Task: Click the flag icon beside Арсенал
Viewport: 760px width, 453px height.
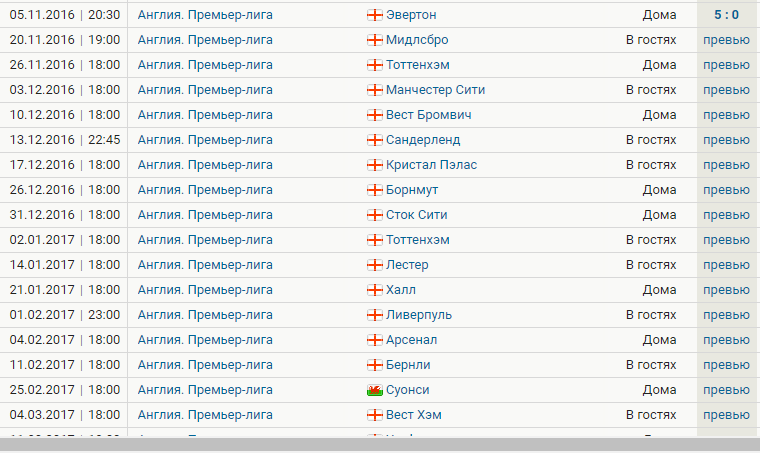Action: (375, 340)
